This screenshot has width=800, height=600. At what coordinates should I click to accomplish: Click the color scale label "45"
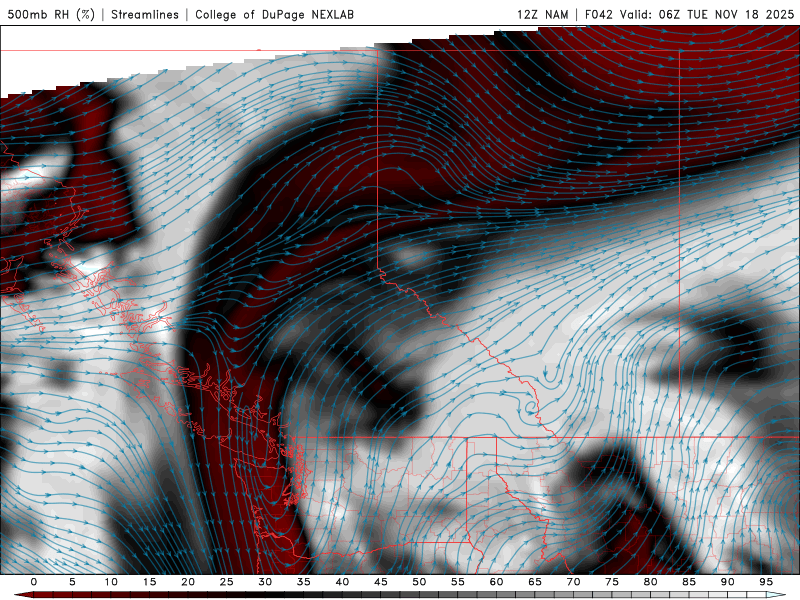click(381, 582)
